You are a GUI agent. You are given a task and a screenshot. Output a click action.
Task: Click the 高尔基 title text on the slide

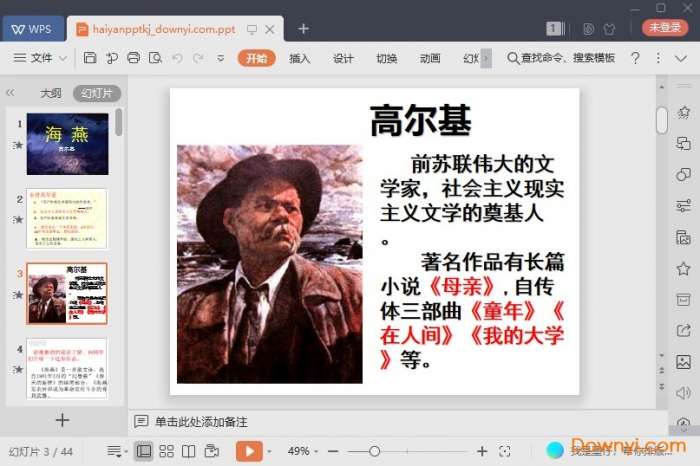click(x=421, y=120)
